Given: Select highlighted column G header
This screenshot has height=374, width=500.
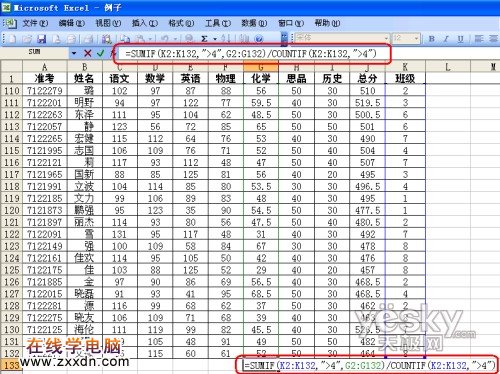Looking at the screenshot, I should pyautogui.click(x=261, y=67).
